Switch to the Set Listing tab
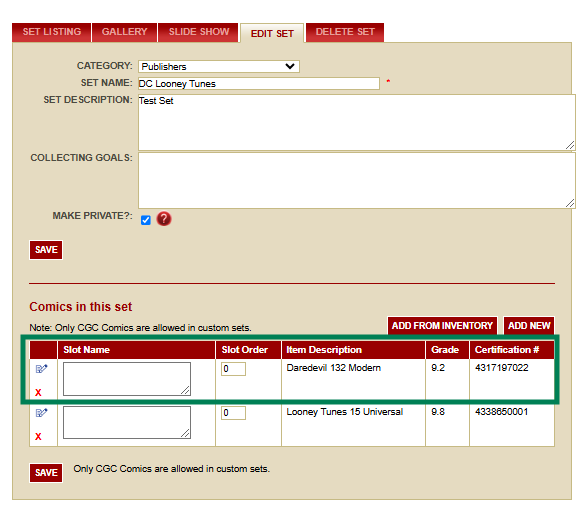Screen dimensions: 576x531 pyautogui.click(x=51, y=32)
